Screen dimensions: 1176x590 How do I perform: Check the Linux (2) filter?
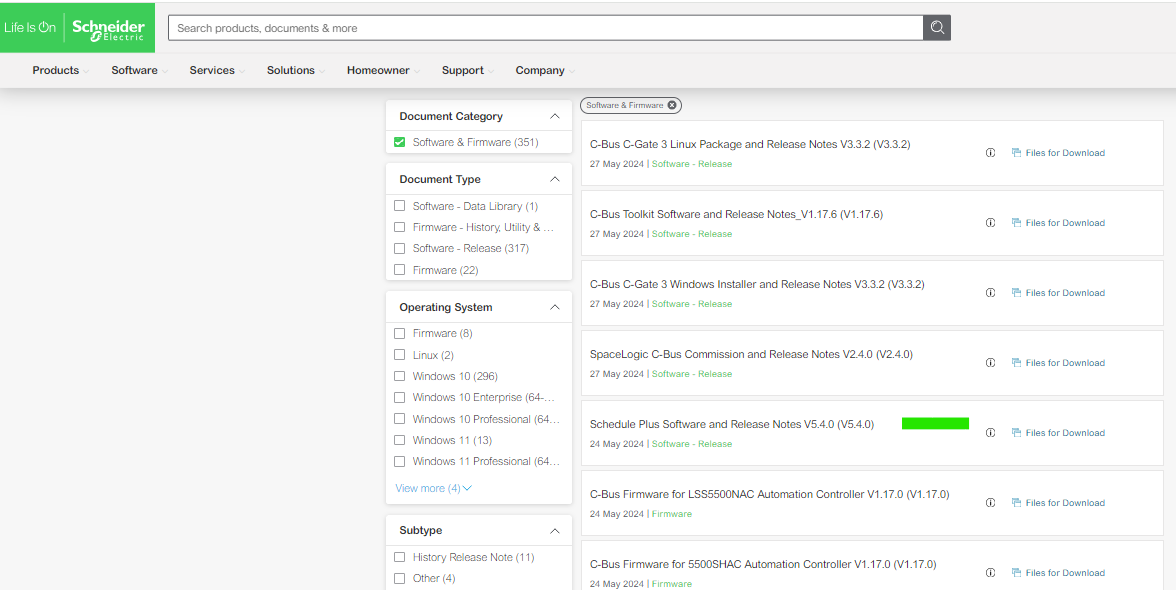(x=399, y=355)
